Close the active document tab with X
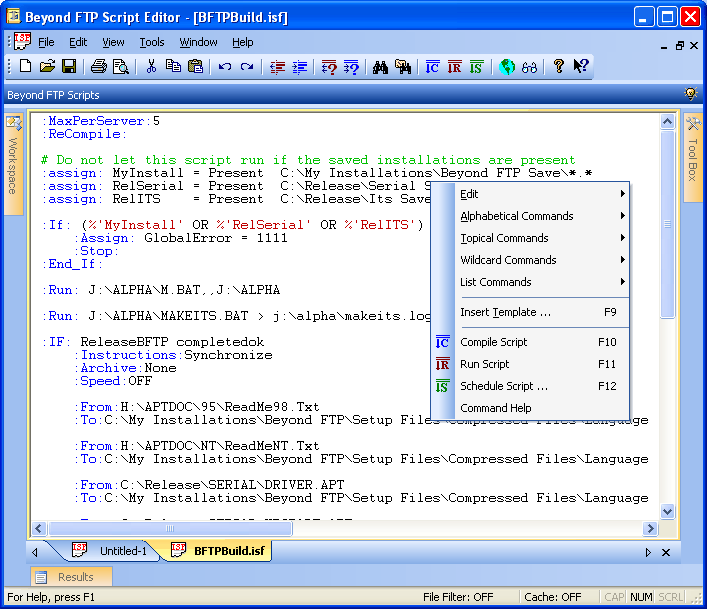 point(666,552)
